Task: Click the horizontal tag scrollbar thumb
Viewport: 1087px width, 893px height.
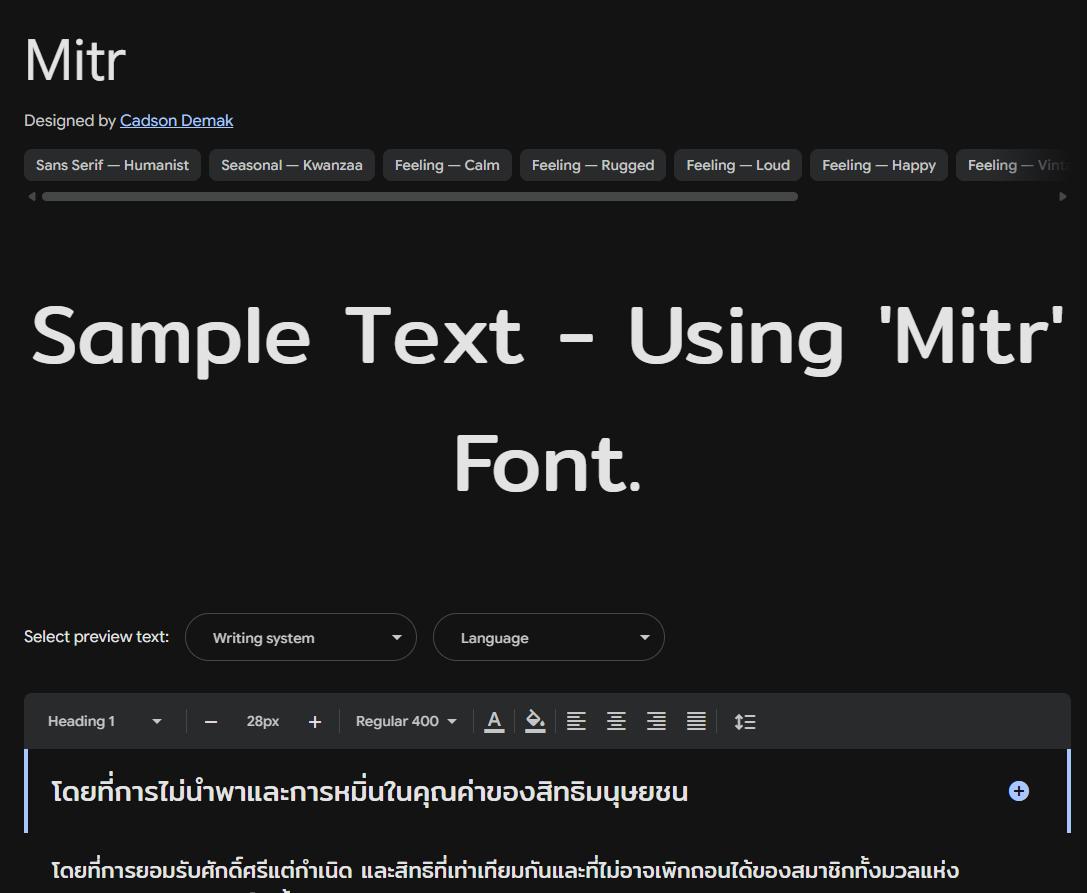Action: [420, 196]
